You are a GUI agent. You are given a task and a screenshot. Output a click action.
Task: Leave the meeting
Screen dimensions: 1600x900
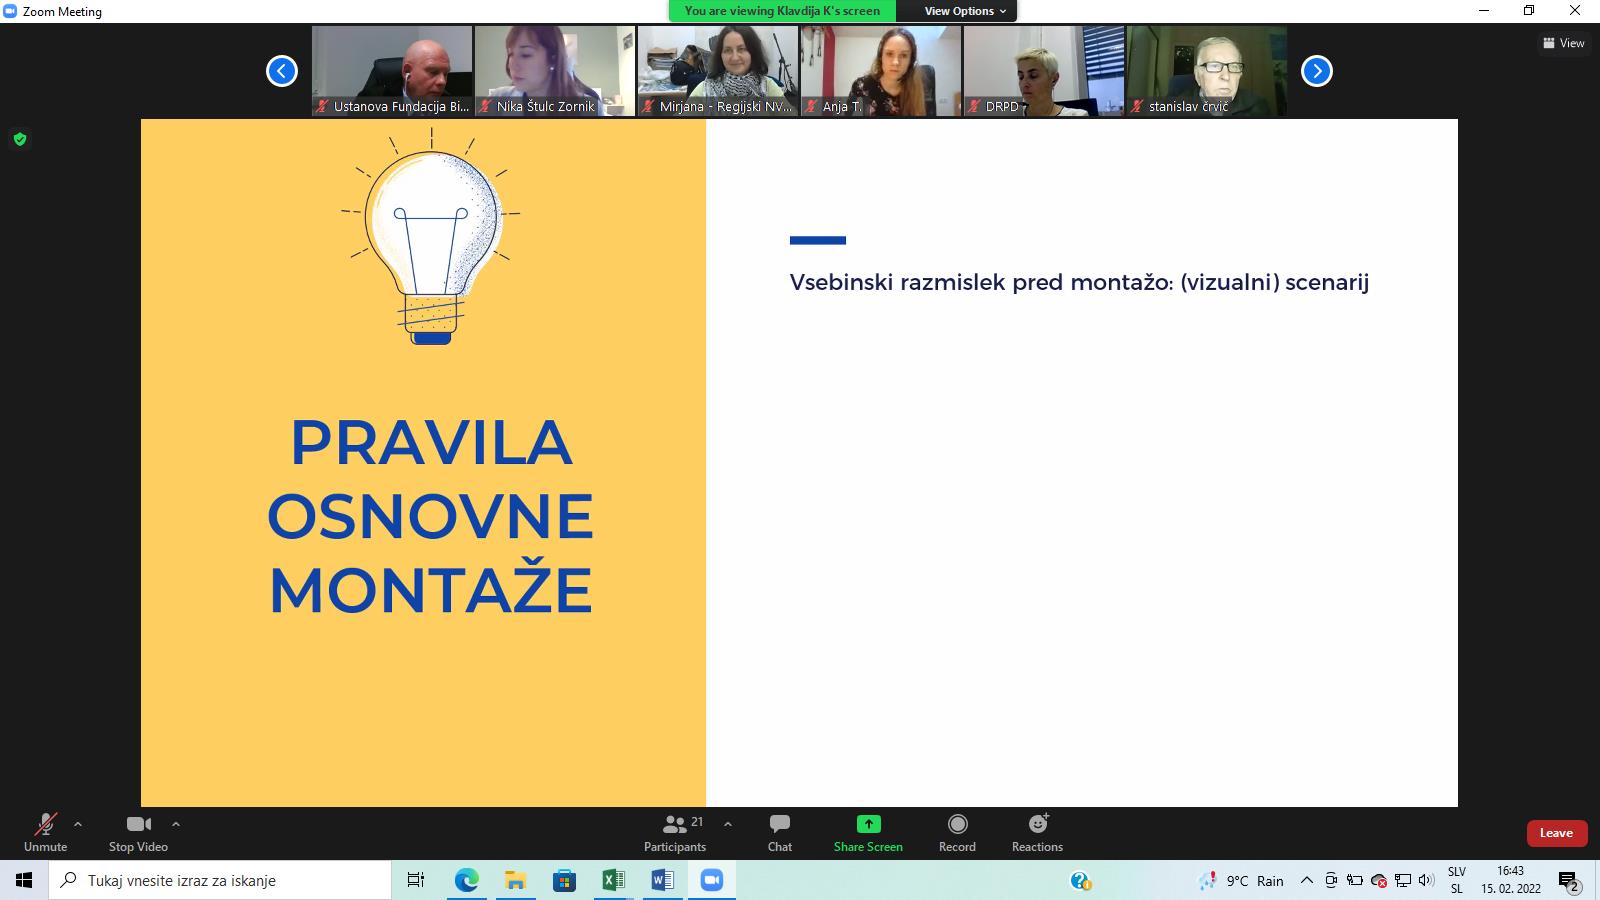(x=1556, y=833)
